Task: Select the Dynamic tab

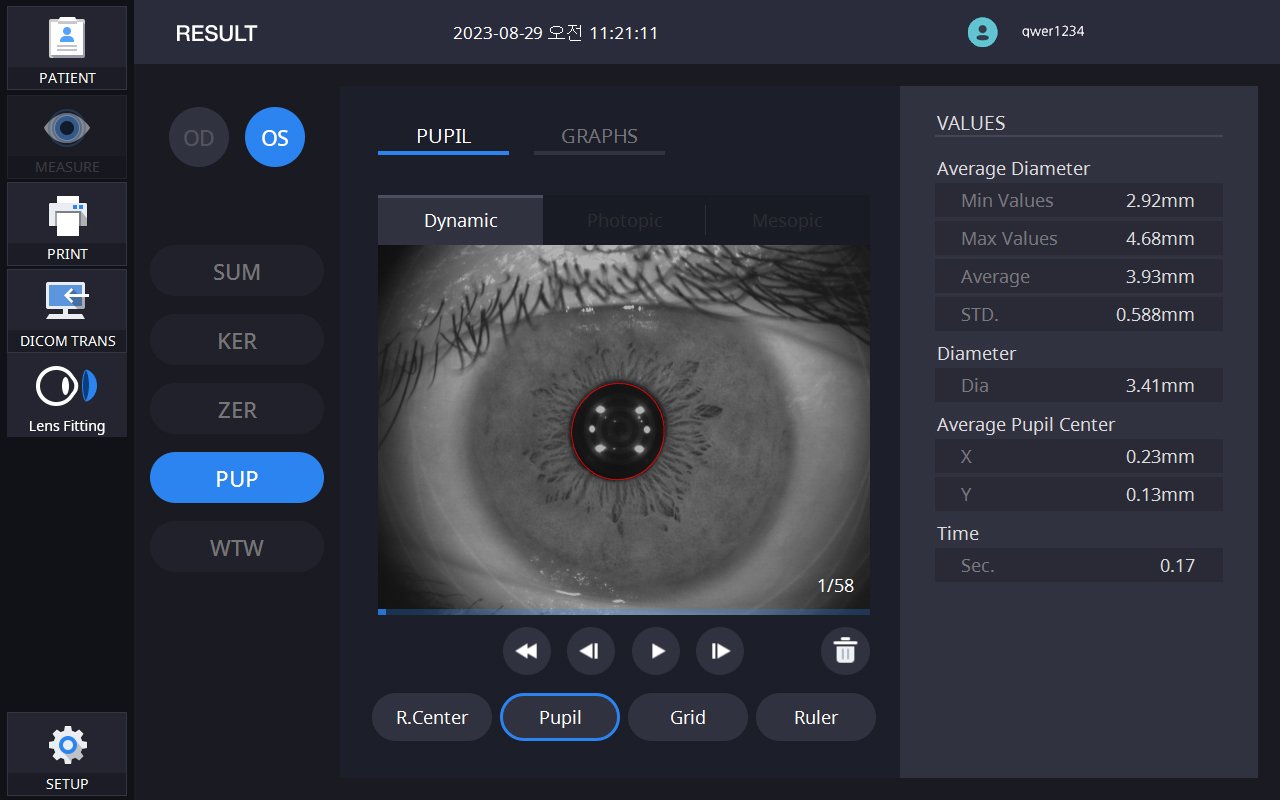Action: click(460, 221)
